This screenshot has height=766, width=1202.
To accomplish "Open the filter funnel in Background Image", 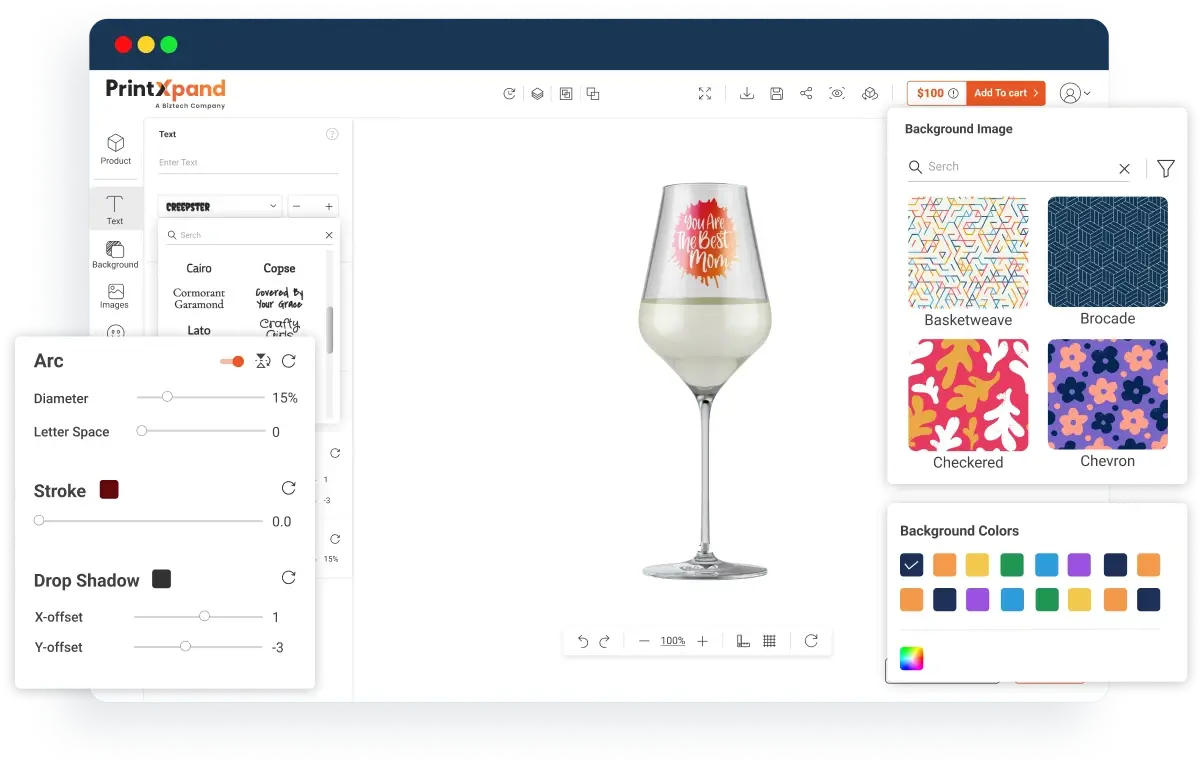I will pos(1165,169).
